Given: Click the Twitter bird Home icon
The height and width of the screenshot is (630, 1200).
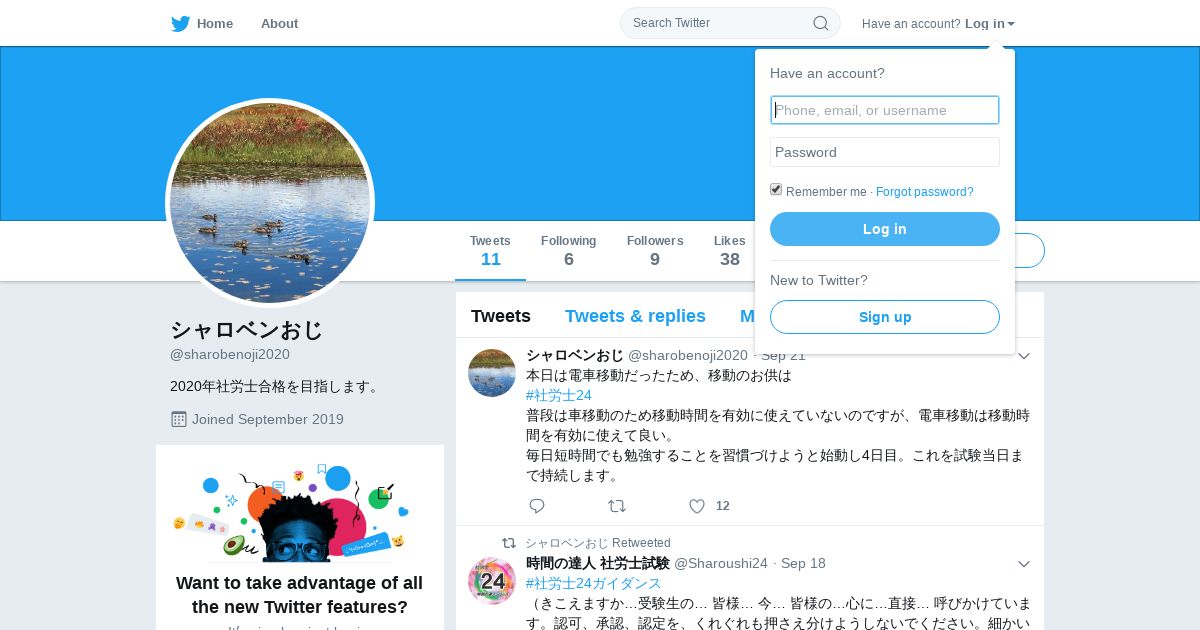Looking at the screenshot, I should tap(180, 24).
